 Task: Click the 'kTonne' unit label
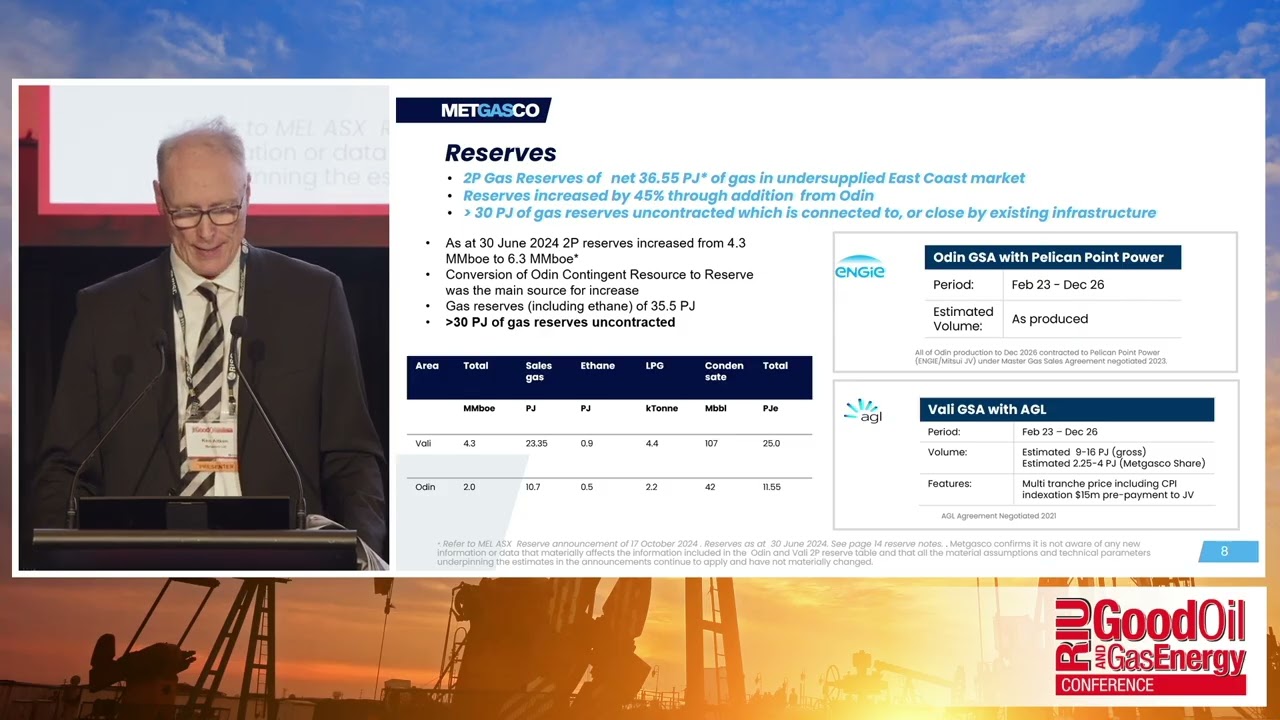[x=661, y=409]
